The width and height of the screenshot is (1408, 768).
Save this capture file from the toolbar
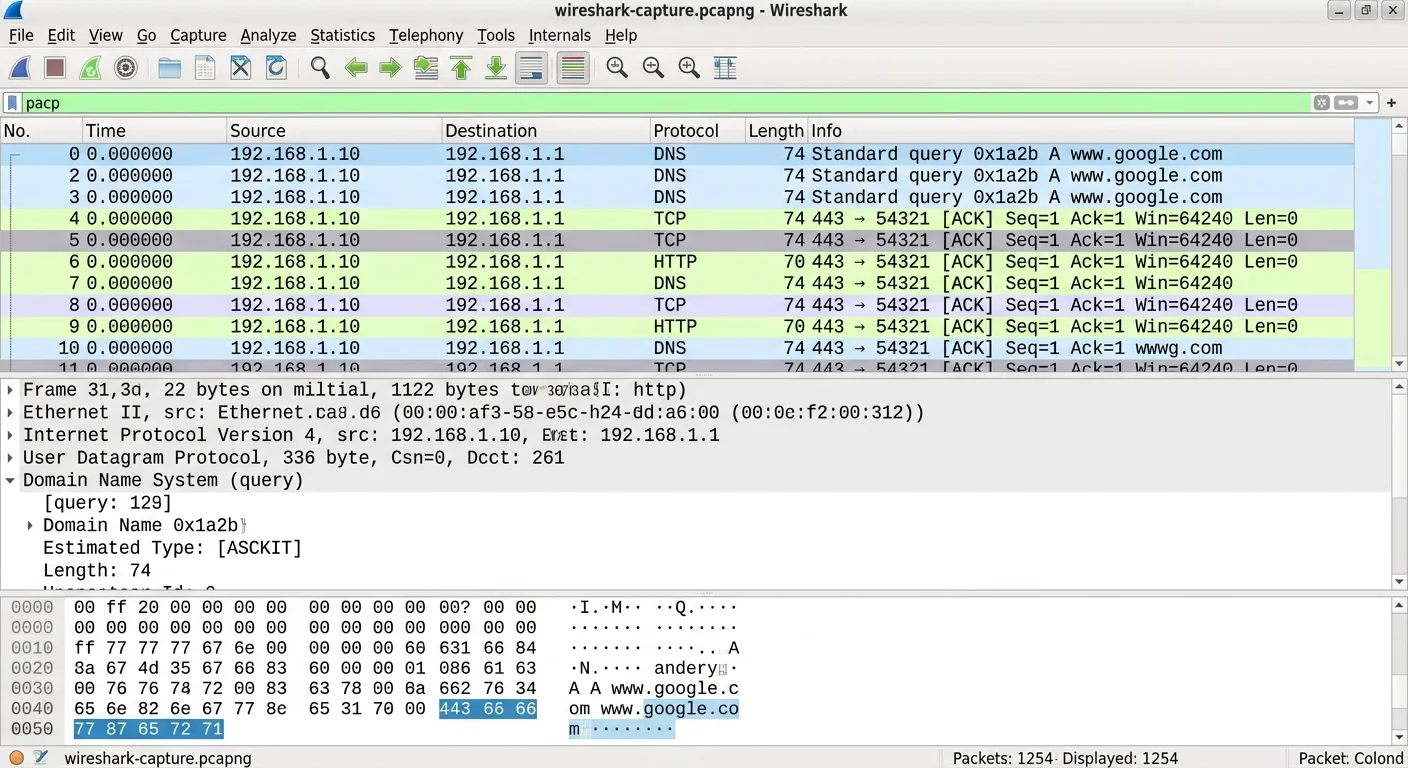[x=205, y=68]
